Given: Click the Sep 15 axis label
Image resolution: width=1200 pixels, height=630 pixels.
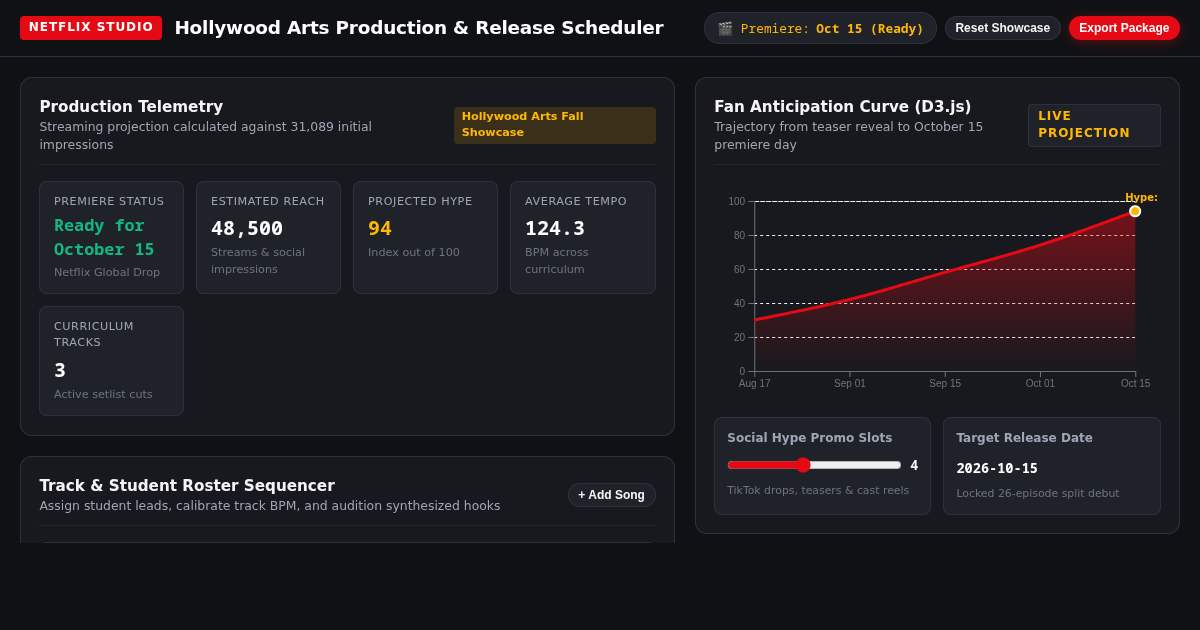Looking at the screenshot, I should (x=945, y=384).
